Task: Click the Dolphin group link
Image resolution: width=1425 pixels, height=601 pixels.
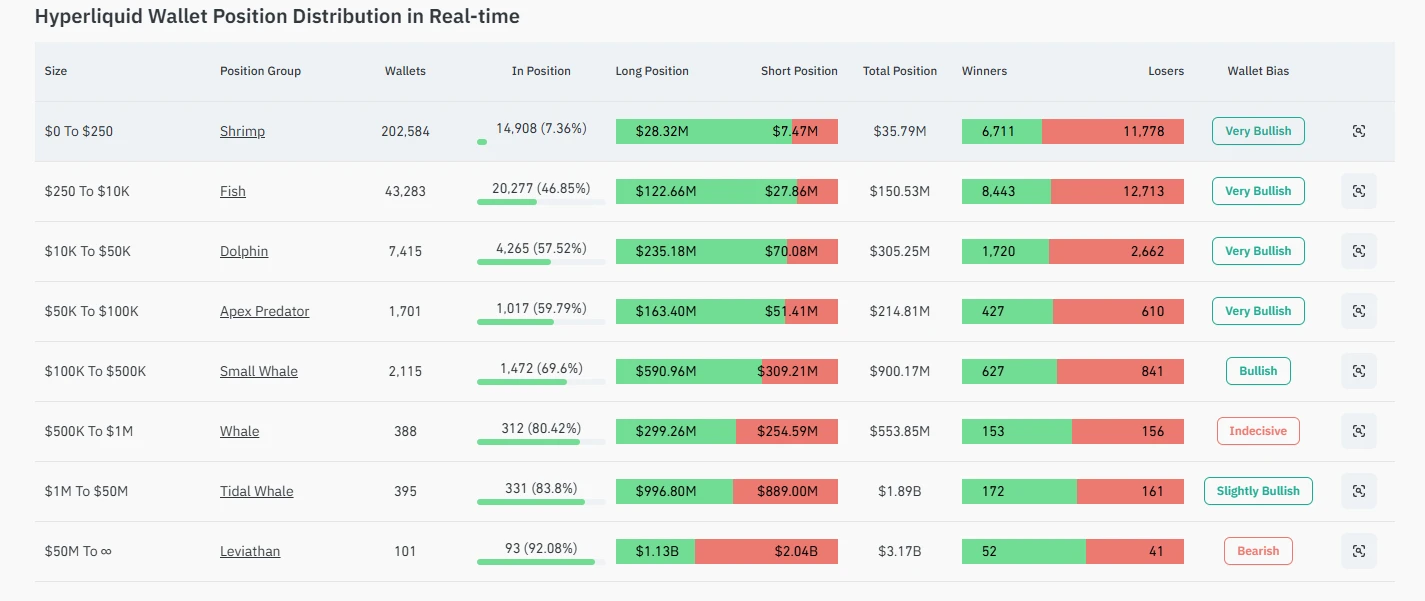Action: 244,251
